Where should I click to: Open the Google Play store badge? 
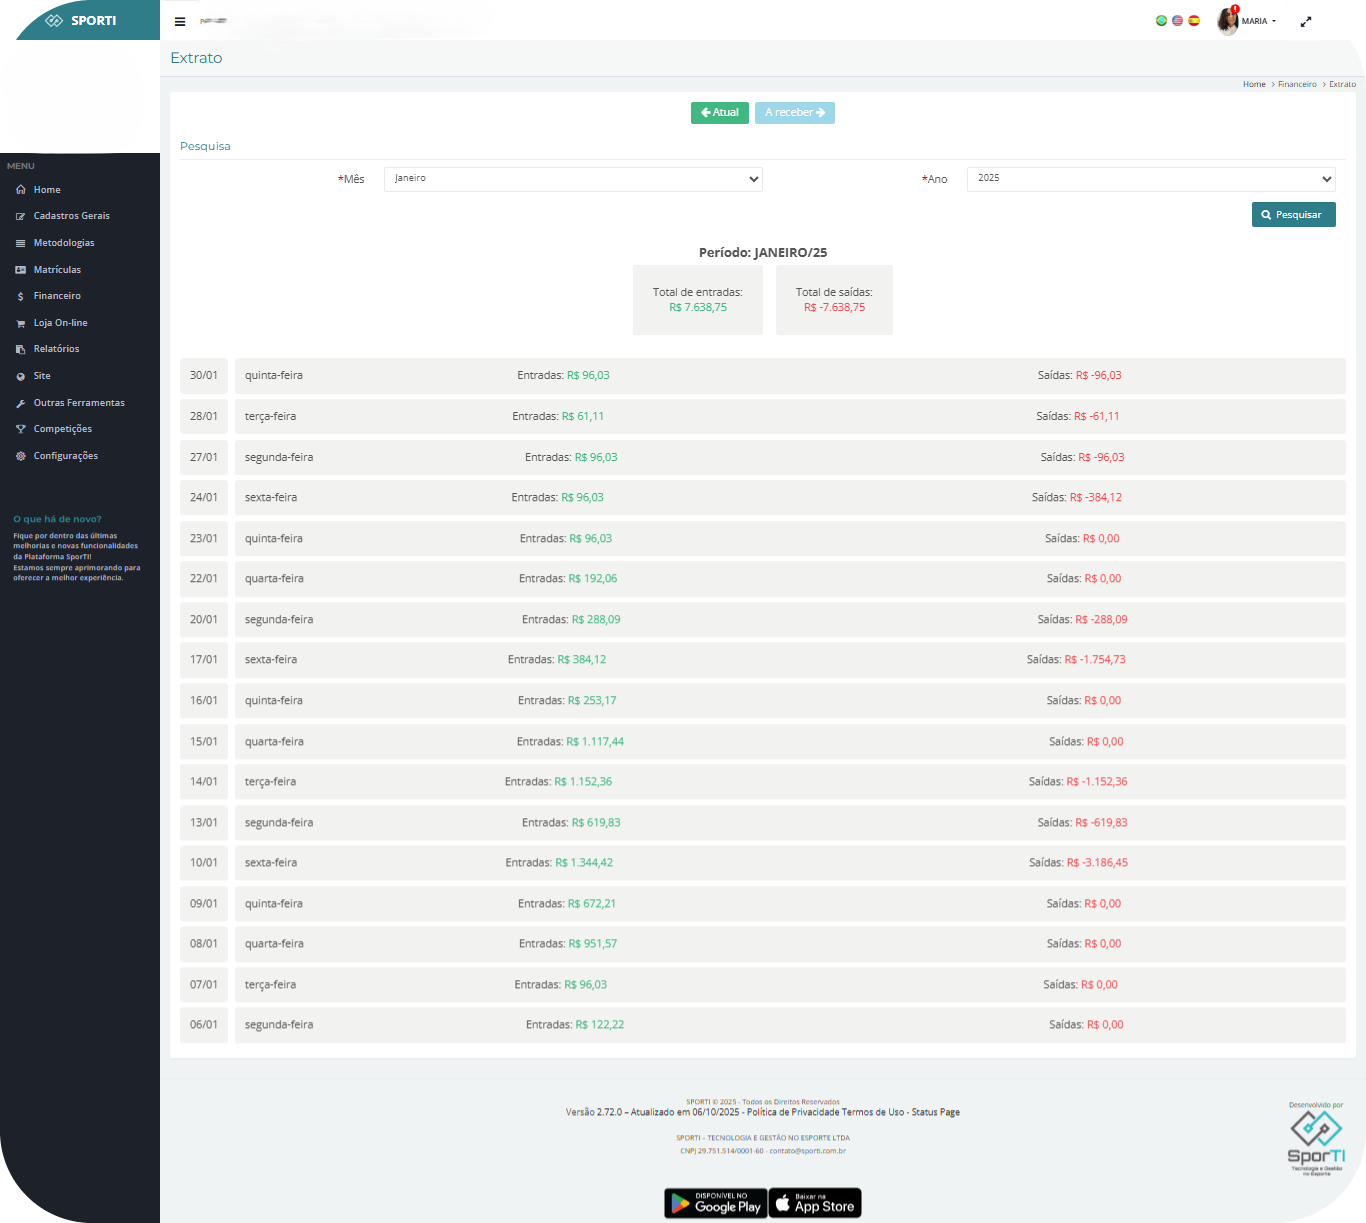tap(715, 1203)
